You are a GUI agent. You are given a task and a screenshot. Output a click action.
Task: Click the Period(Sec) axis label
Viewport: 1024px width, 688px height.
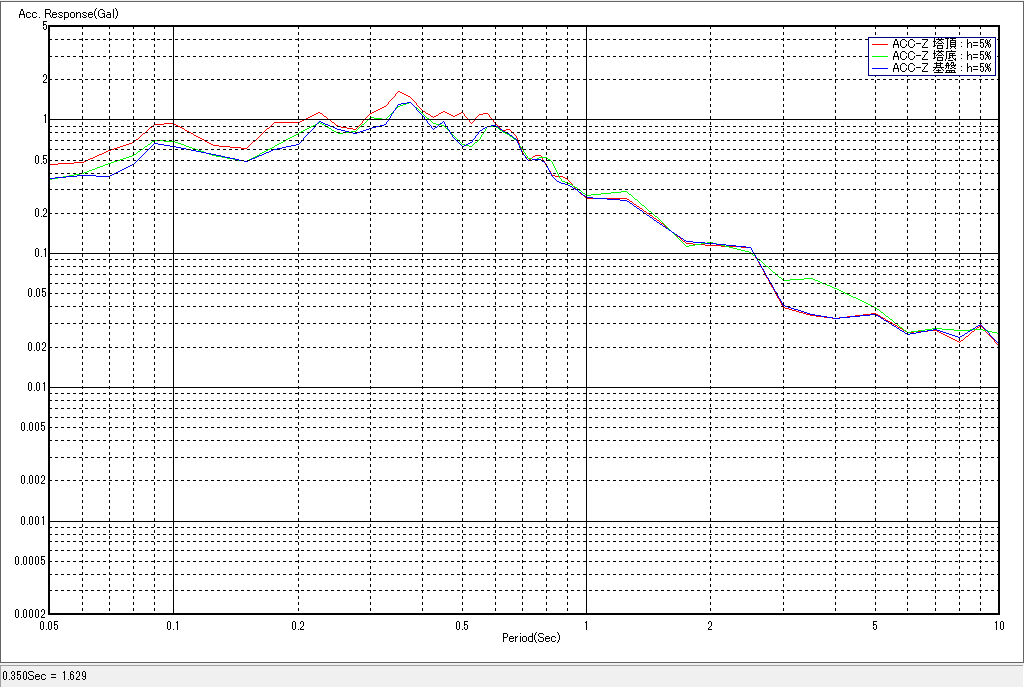529,637
